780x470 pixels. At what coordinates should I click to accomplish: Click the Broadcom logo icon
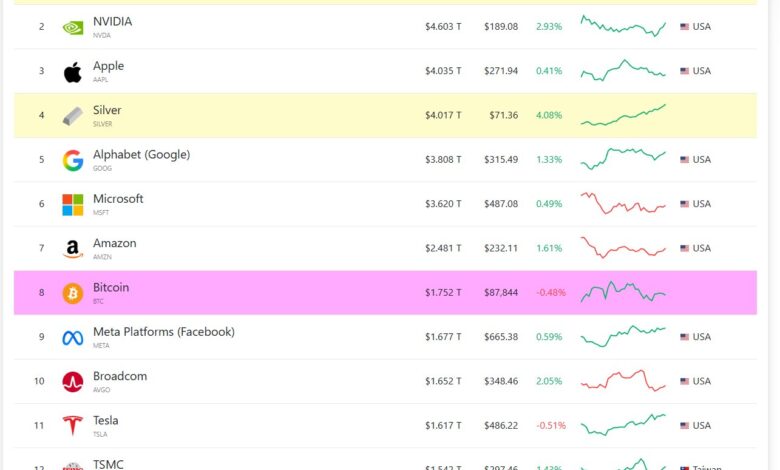coord(72,381)
